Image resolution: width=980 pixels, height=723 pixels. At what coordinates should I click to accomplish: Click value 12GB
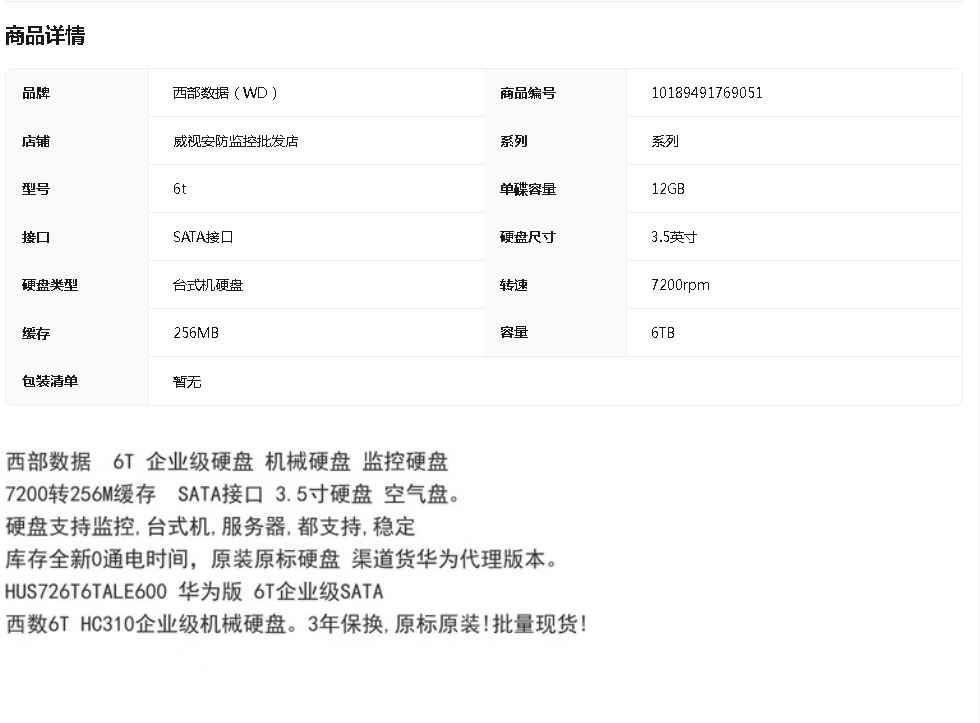click(668, 189)
